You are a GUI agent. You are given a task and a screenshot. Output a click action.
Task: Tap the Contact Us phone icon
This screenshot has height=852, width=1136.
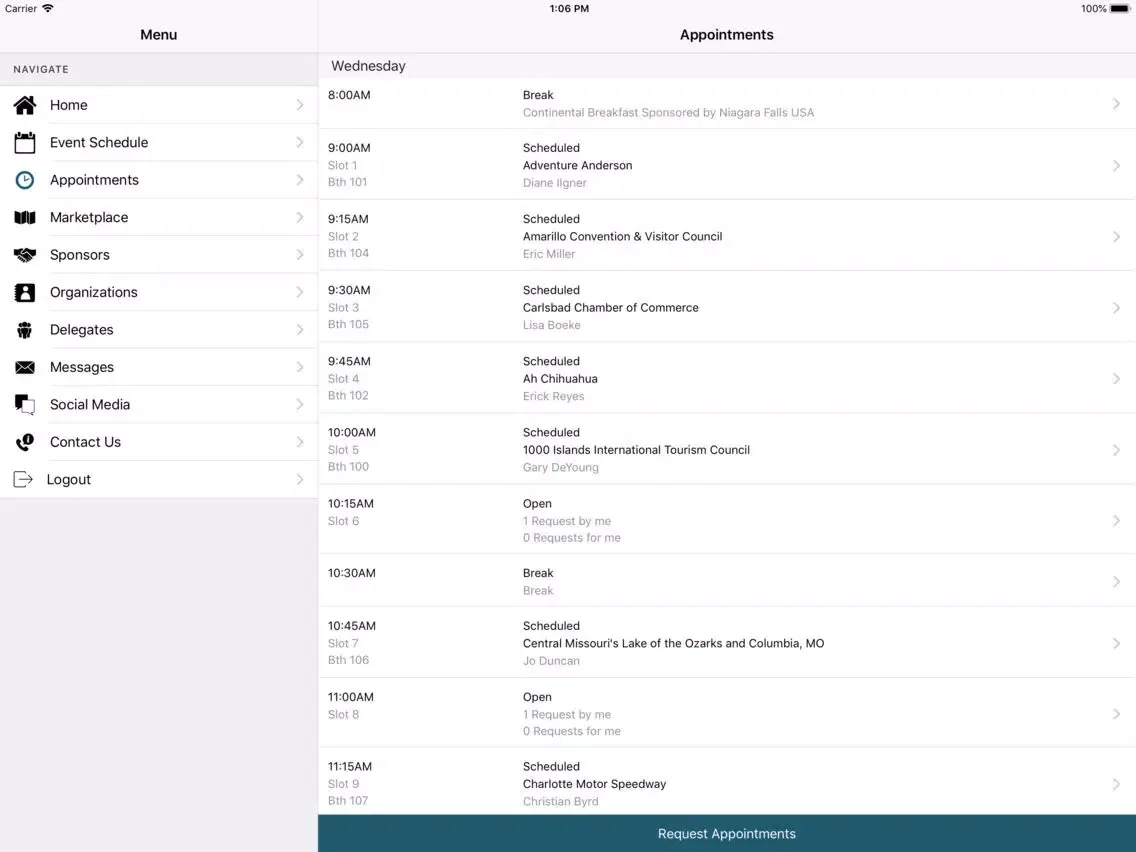coord(25,442)
